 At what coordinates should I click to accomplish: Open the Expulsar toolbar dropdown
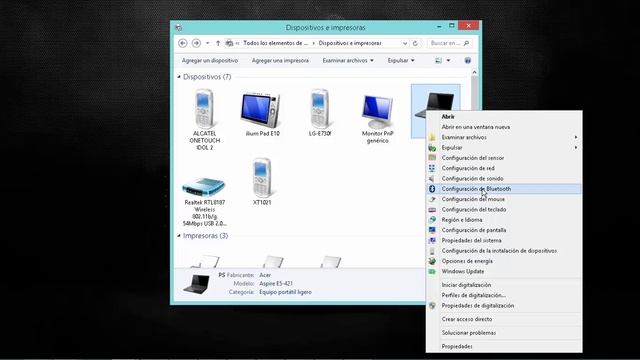[401, 60]
